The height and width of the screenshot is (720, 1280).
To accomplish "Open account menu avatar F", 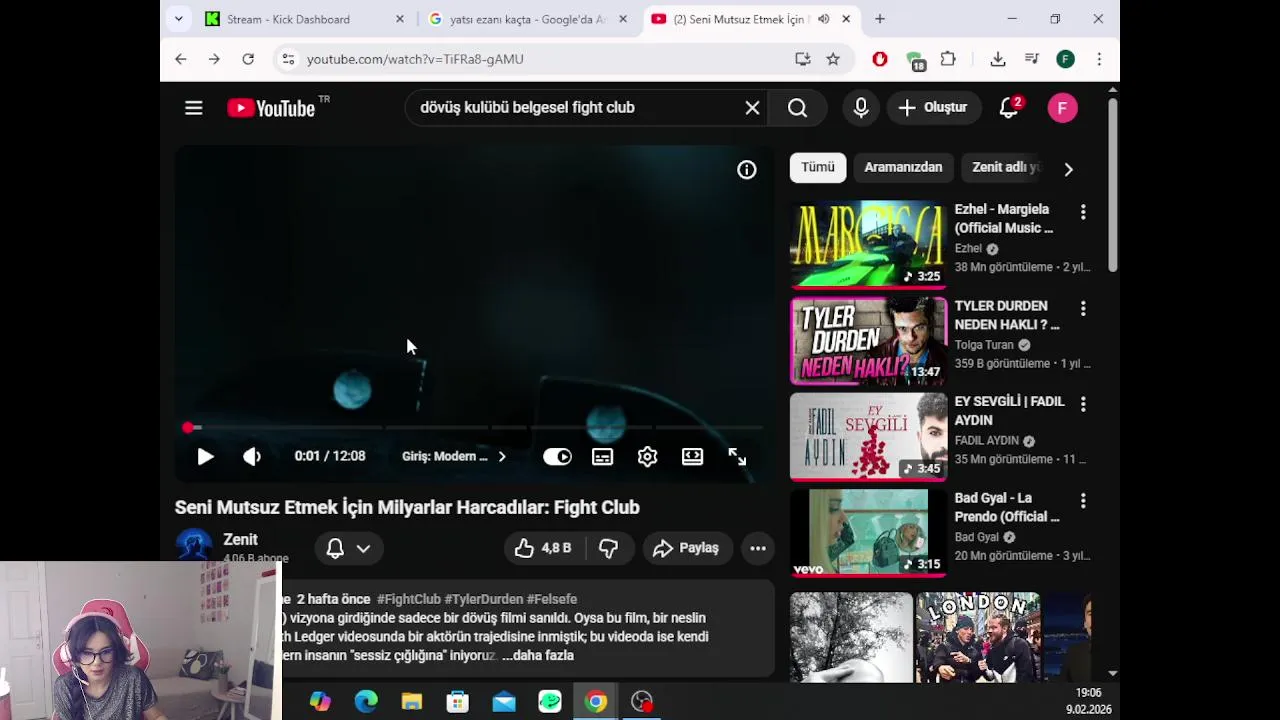I will click(x=1062, y=108).
